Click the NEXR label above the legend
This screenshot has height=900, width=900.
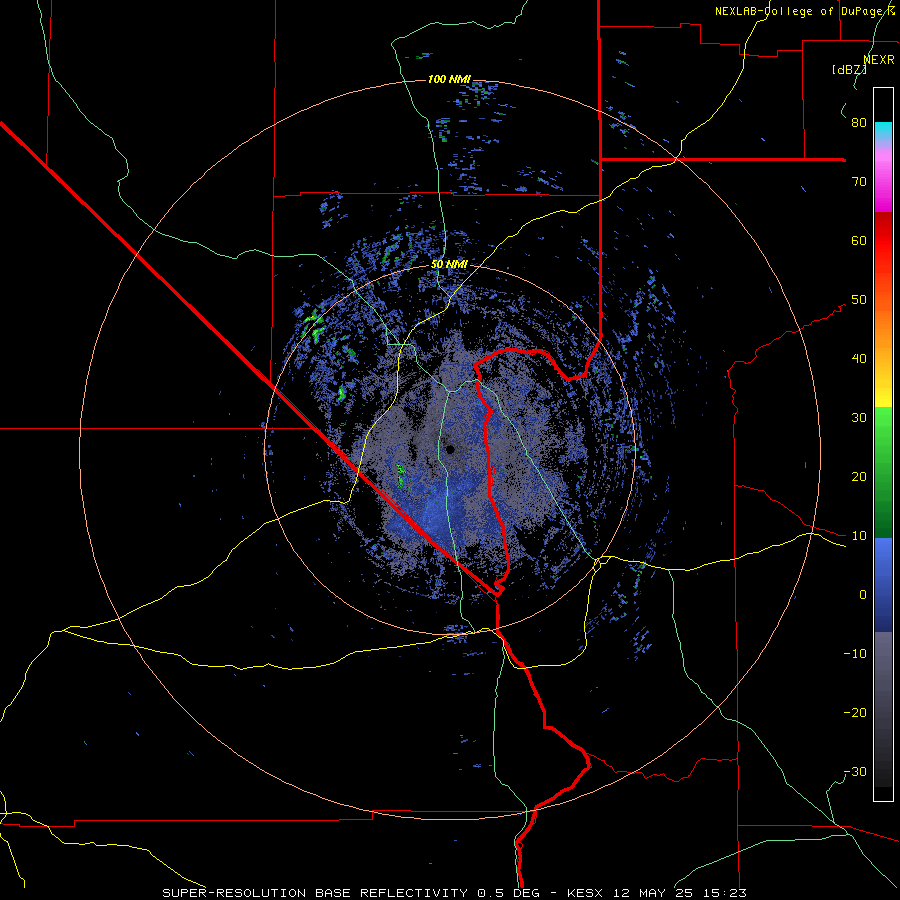coord(879,60)
